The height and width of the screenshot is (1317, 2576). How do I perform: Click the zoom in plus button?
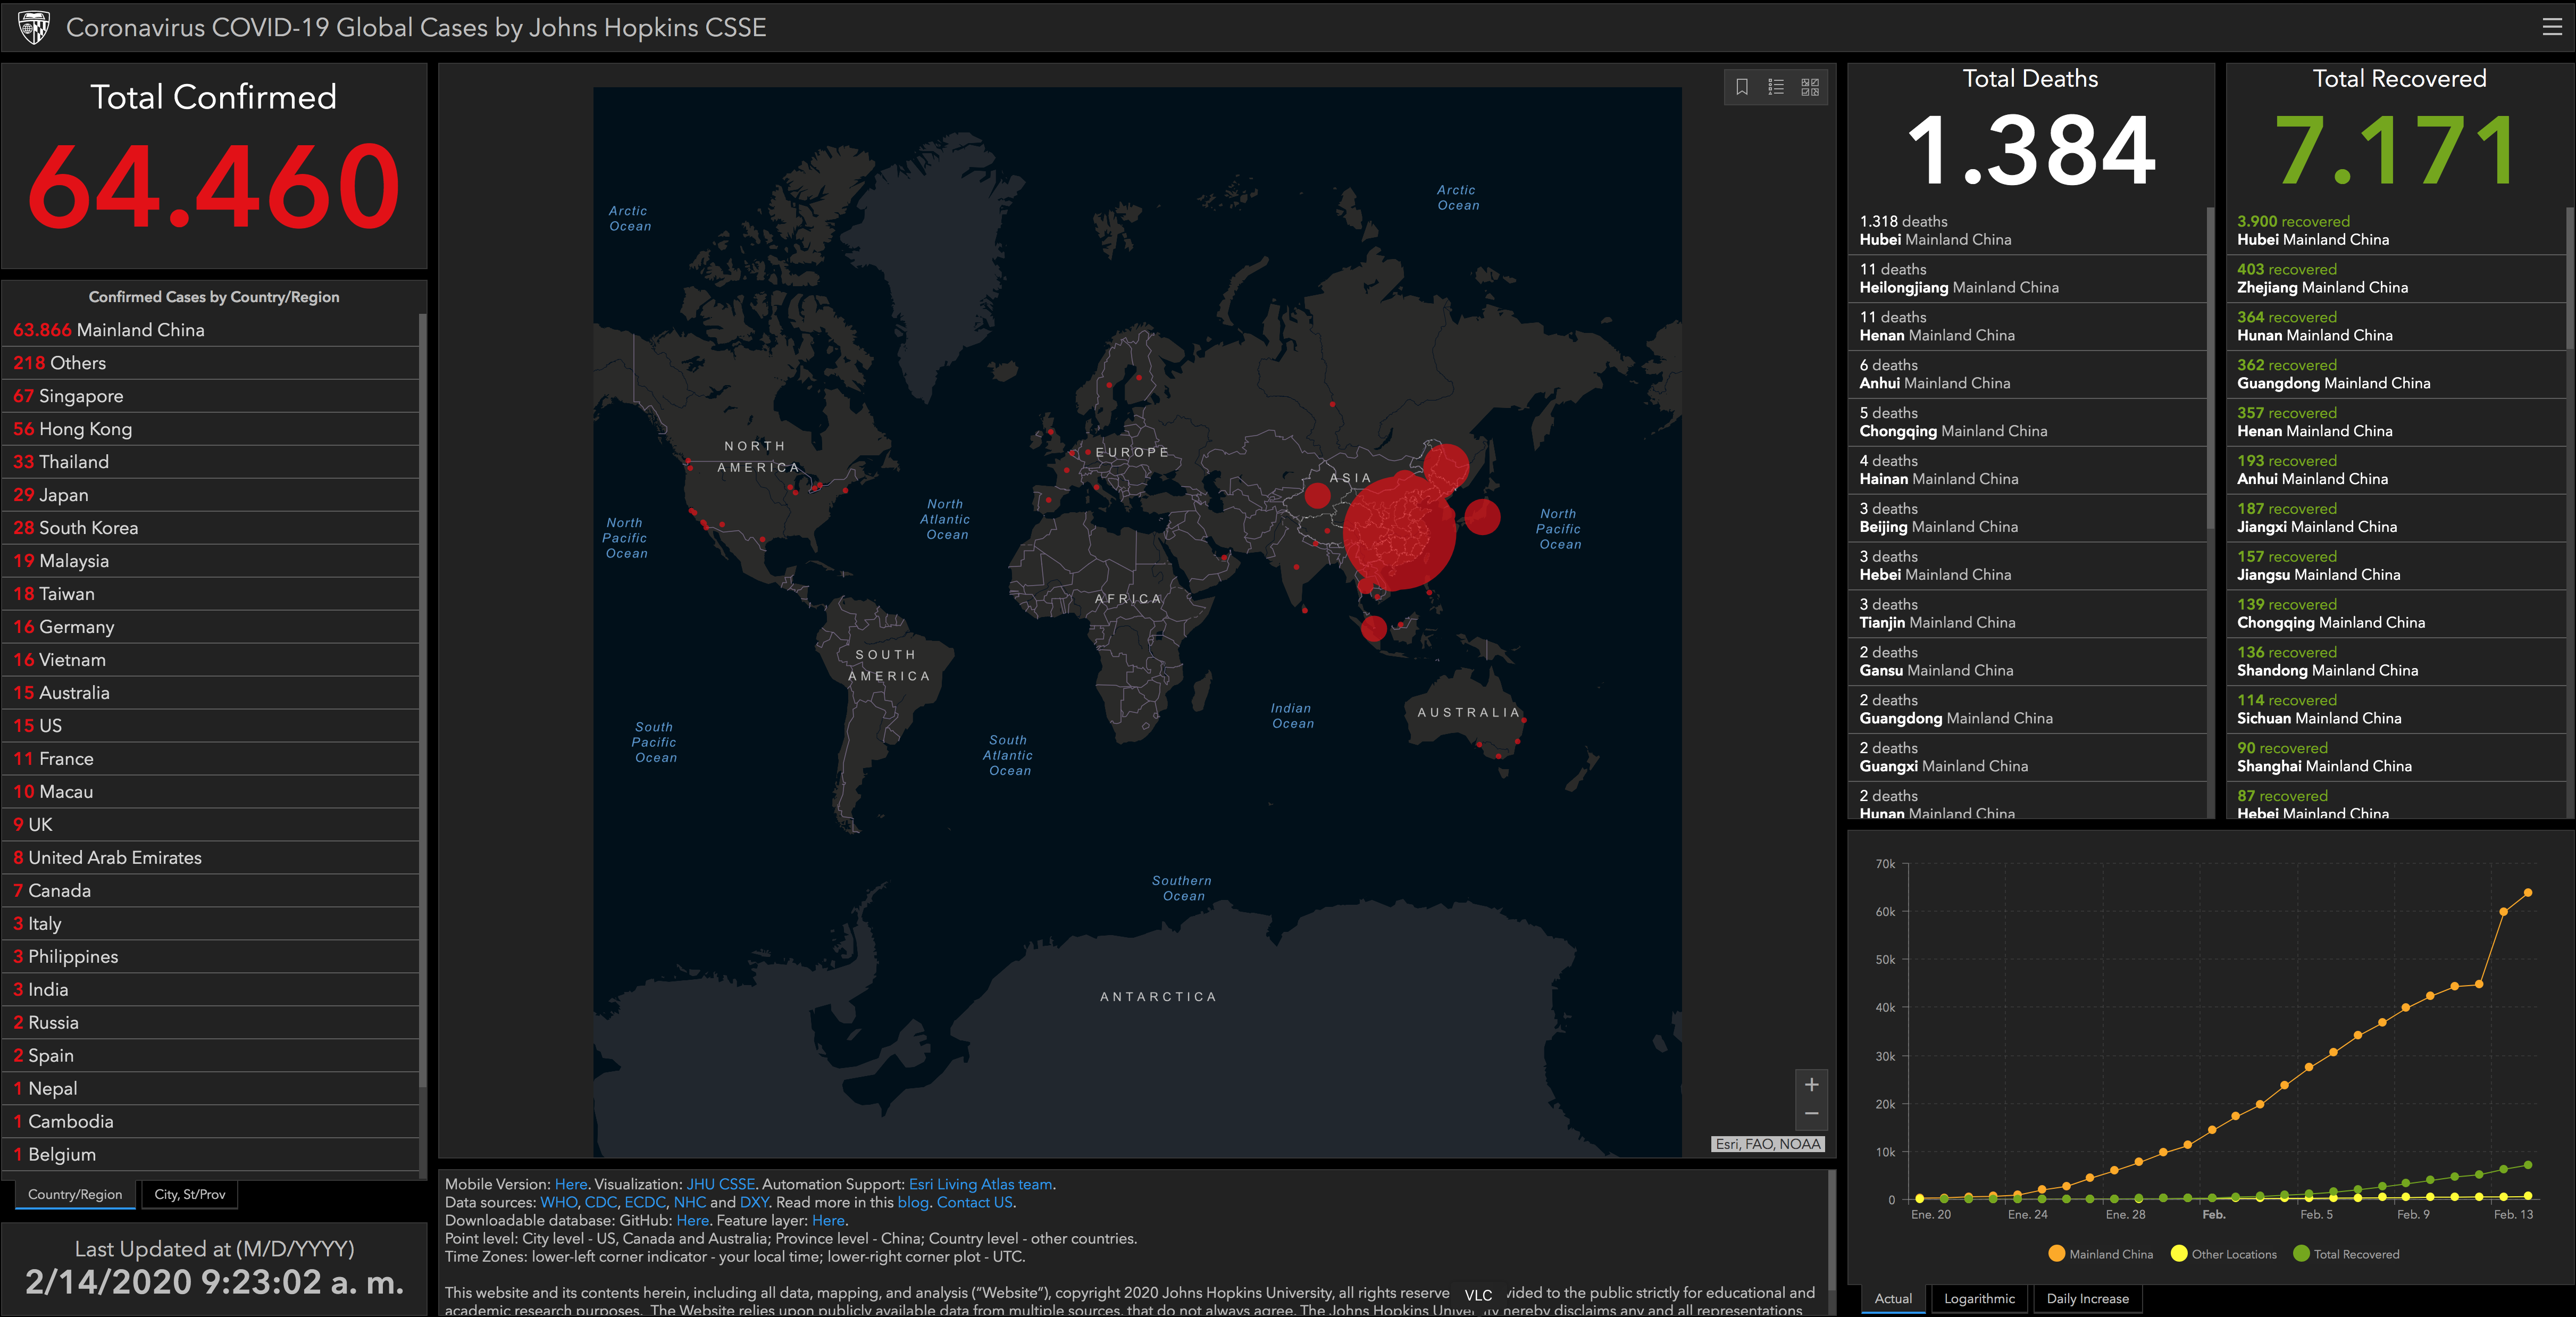1811,1085
